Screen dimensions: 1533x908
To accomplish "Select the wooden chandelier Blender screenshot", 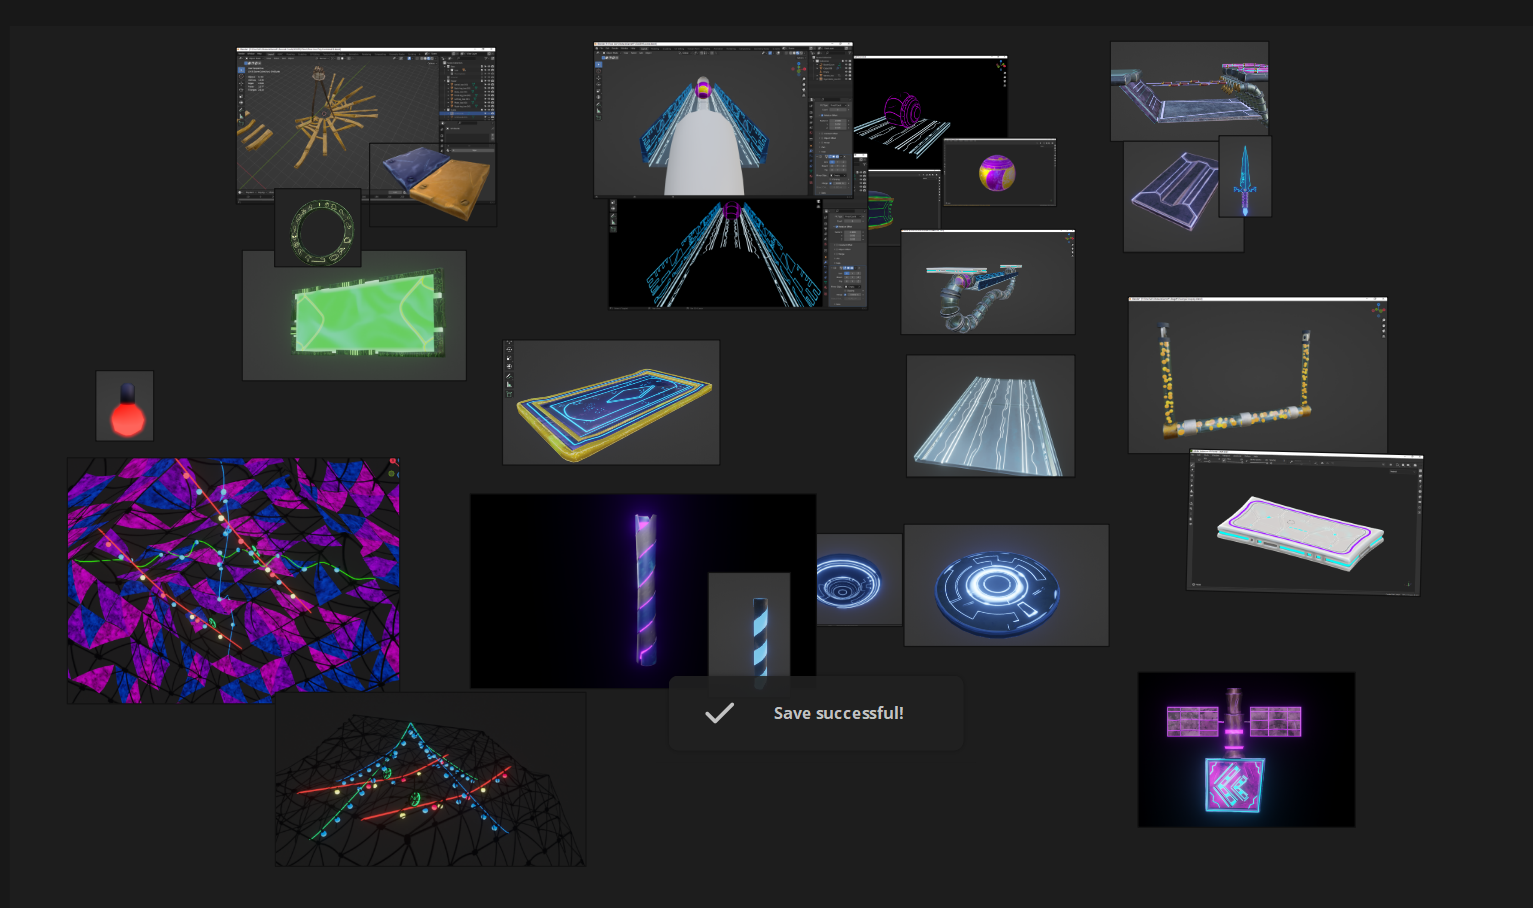I will 320,110.
